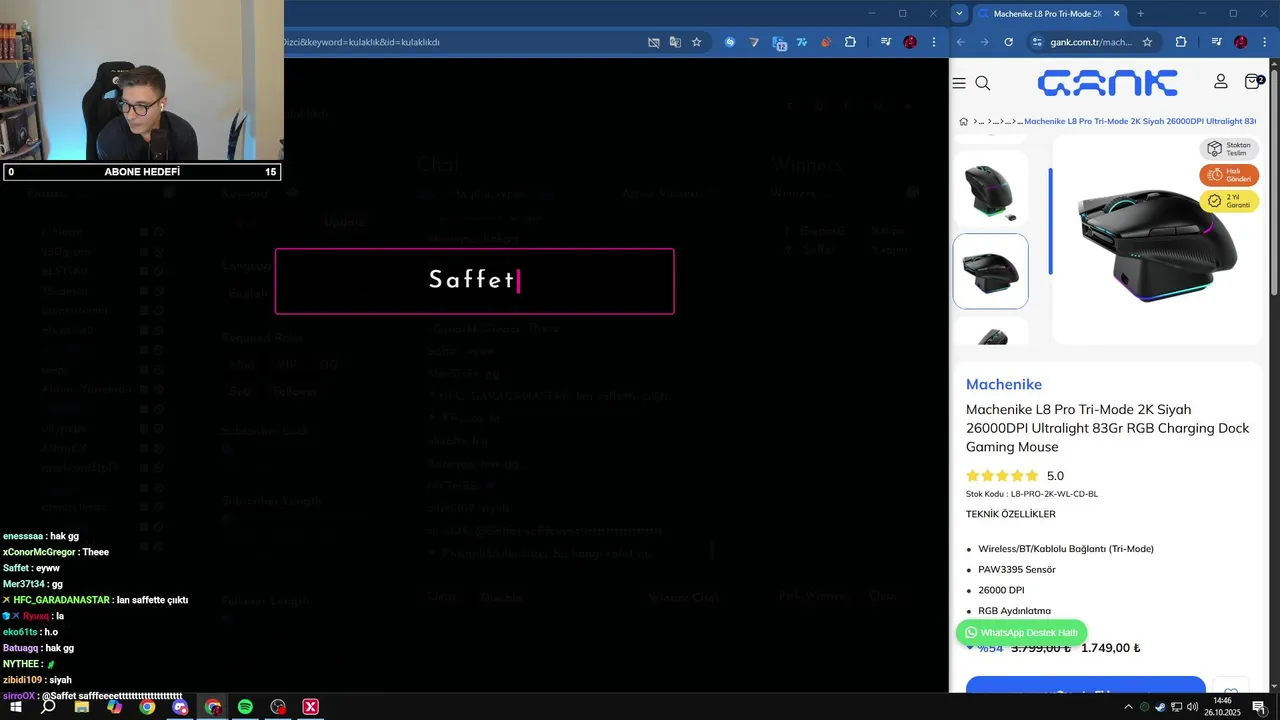This screenshot has width=1280, height=720.
Task: Click the gank.com.tr address bar
Action: [x=1092, y=42]
